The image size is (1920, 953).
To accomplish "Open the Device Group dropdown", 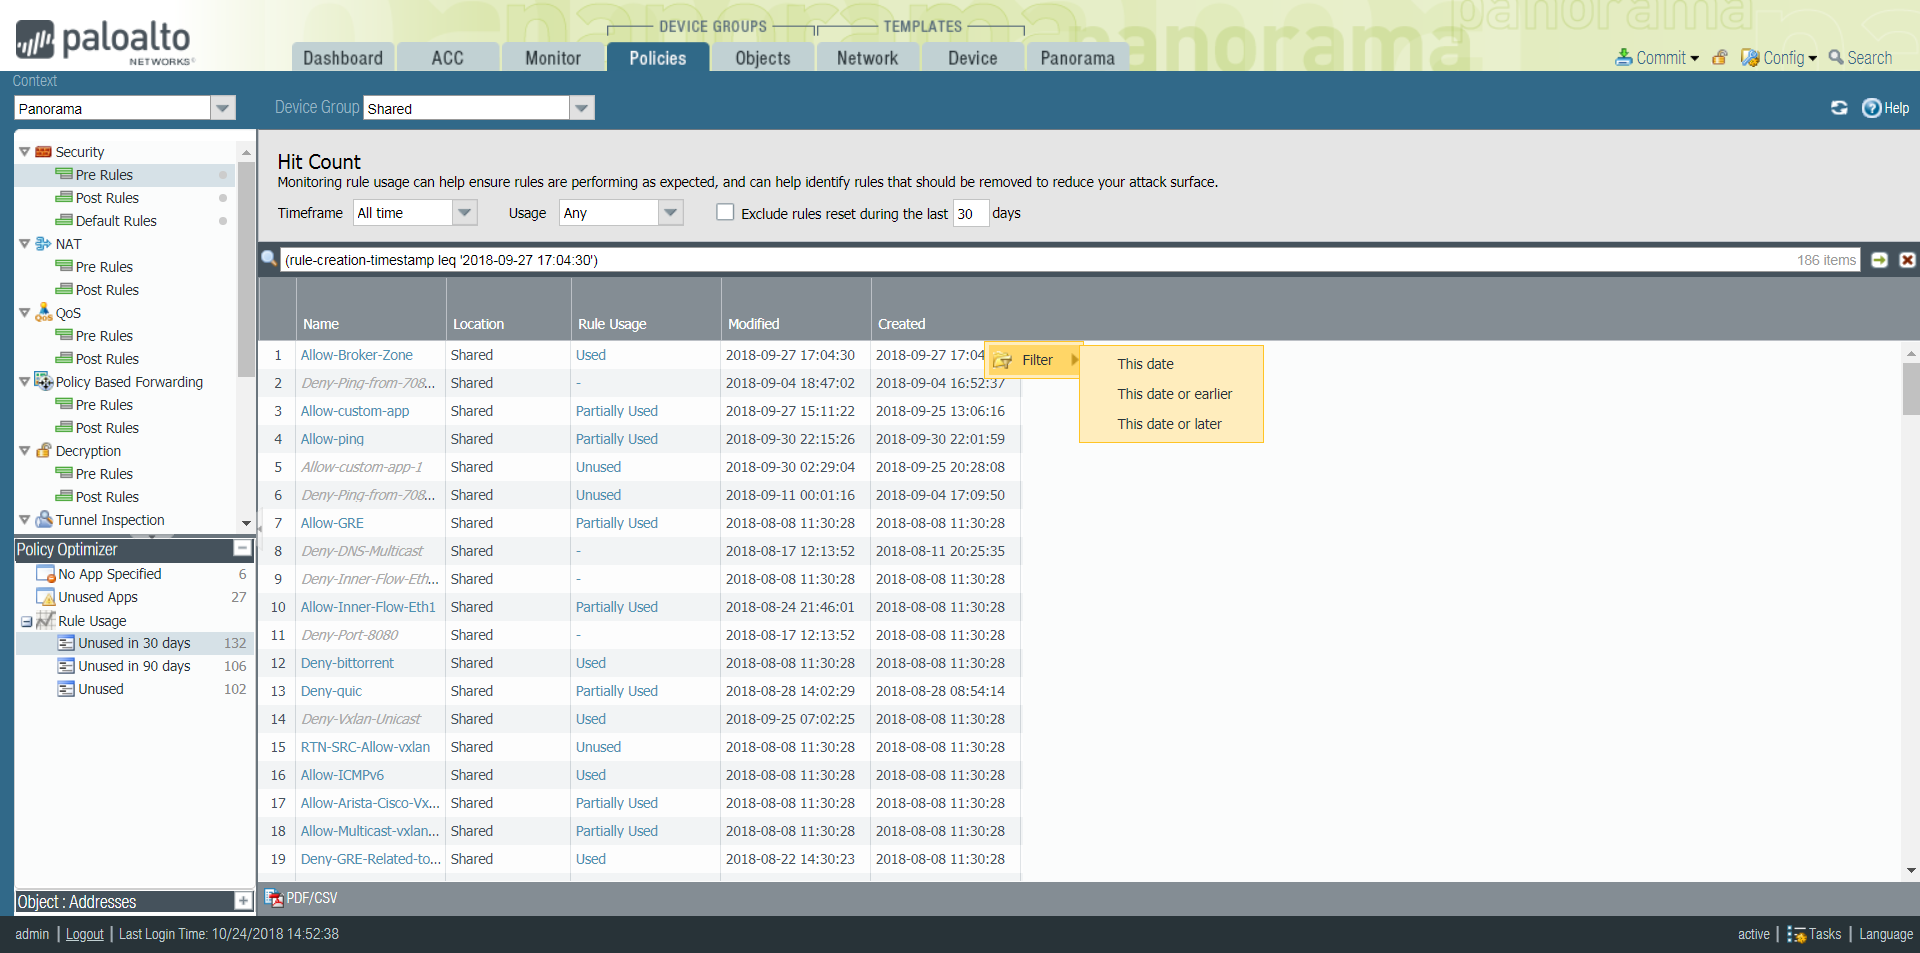I will coord(581,108).
